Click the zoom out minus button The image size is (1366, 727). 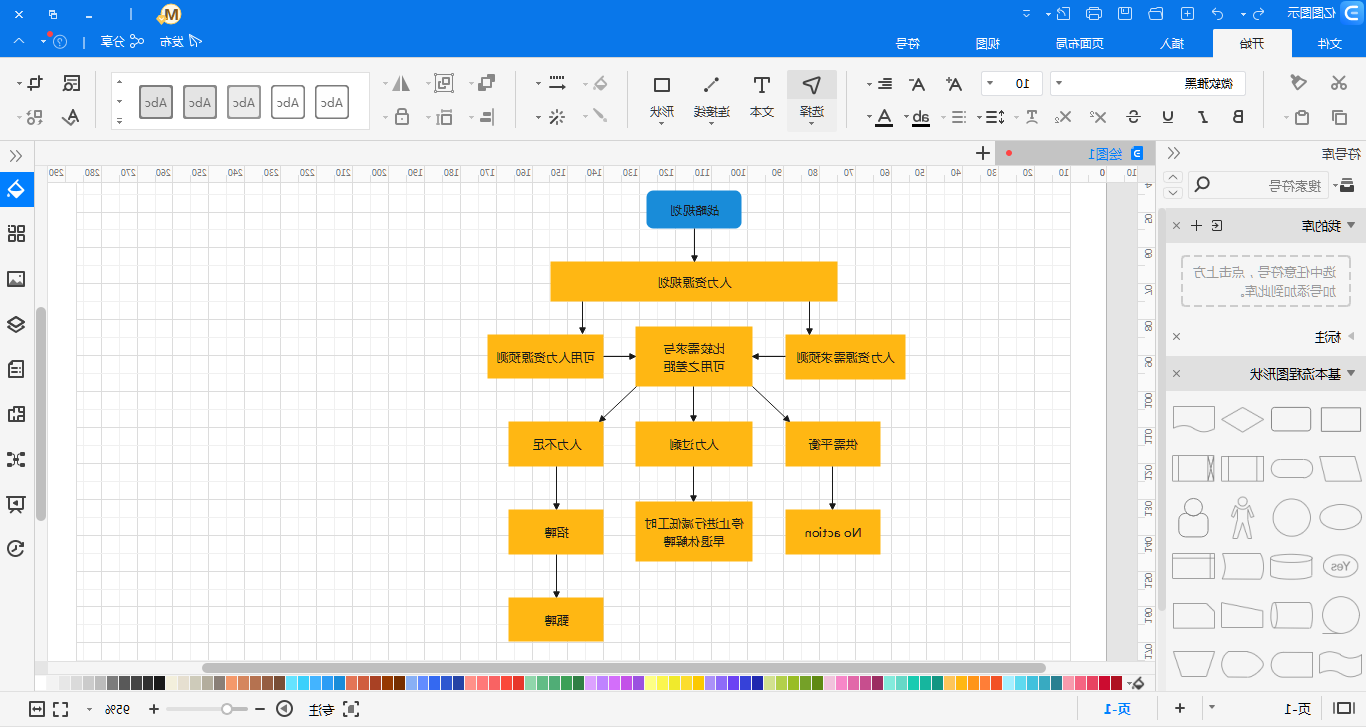tap(260, 709)
